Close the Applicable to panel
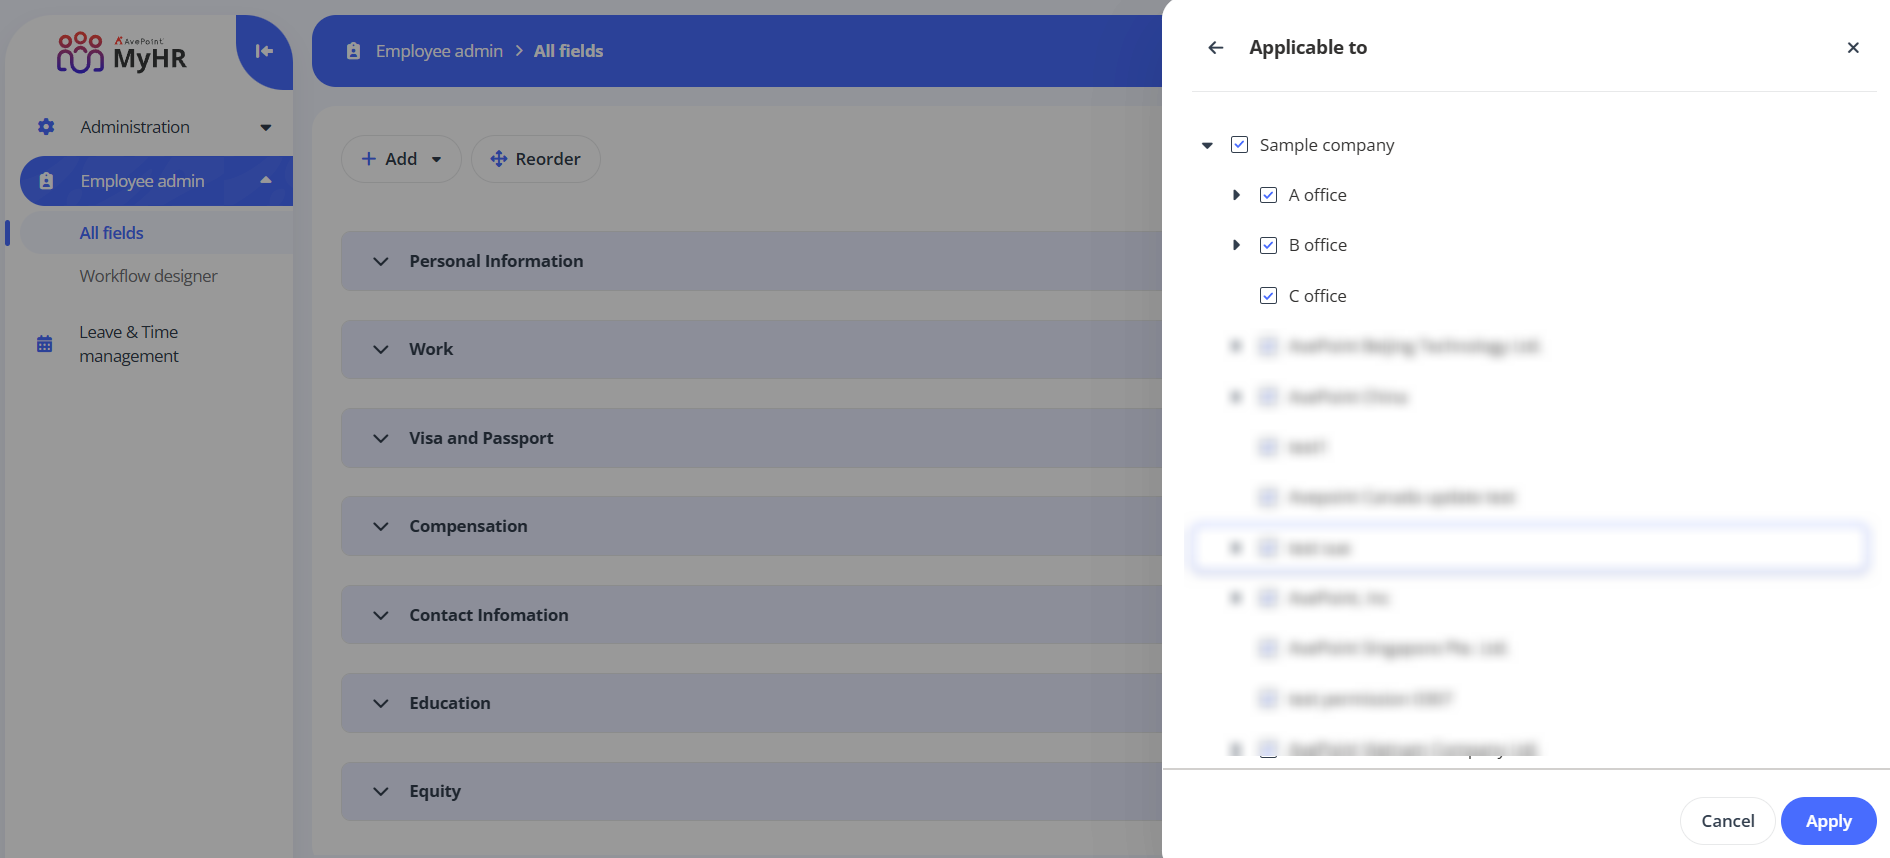The height and width of the screenshot is (858, 1890). pos(1852,48)
